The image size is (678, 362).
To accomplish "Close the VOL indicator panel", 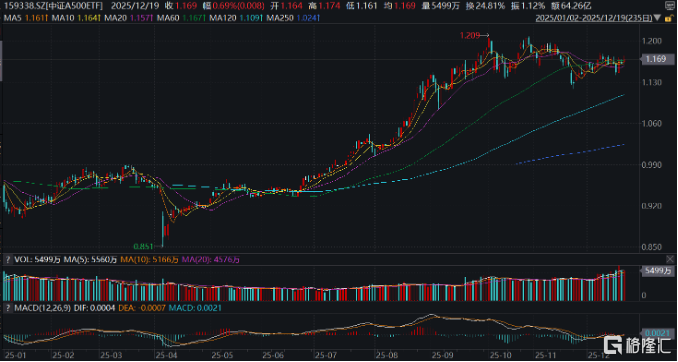I will 670,259.
